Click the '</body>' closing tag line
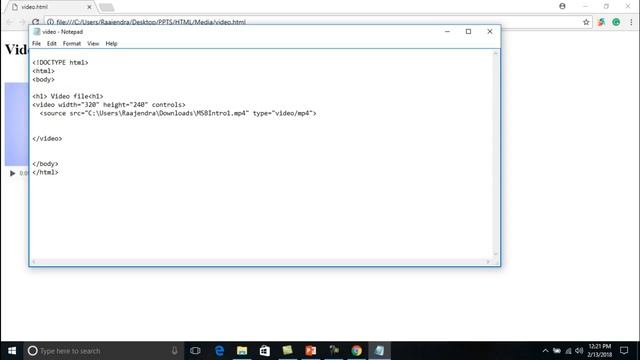640x360 pixels. tap(45, 164)
